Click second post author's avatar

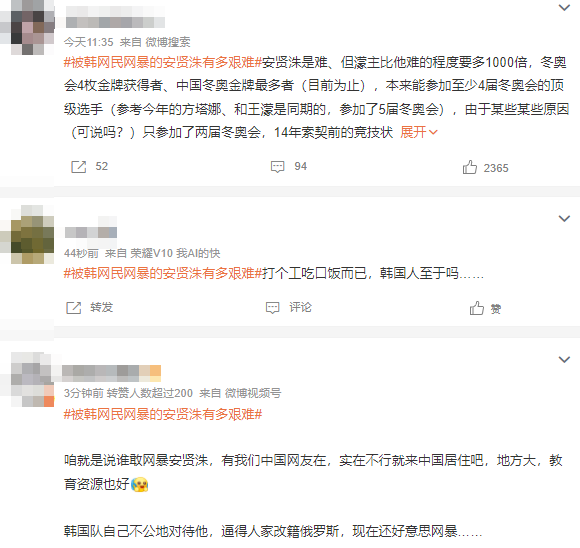pyautogui.click(x=33, y=234)
